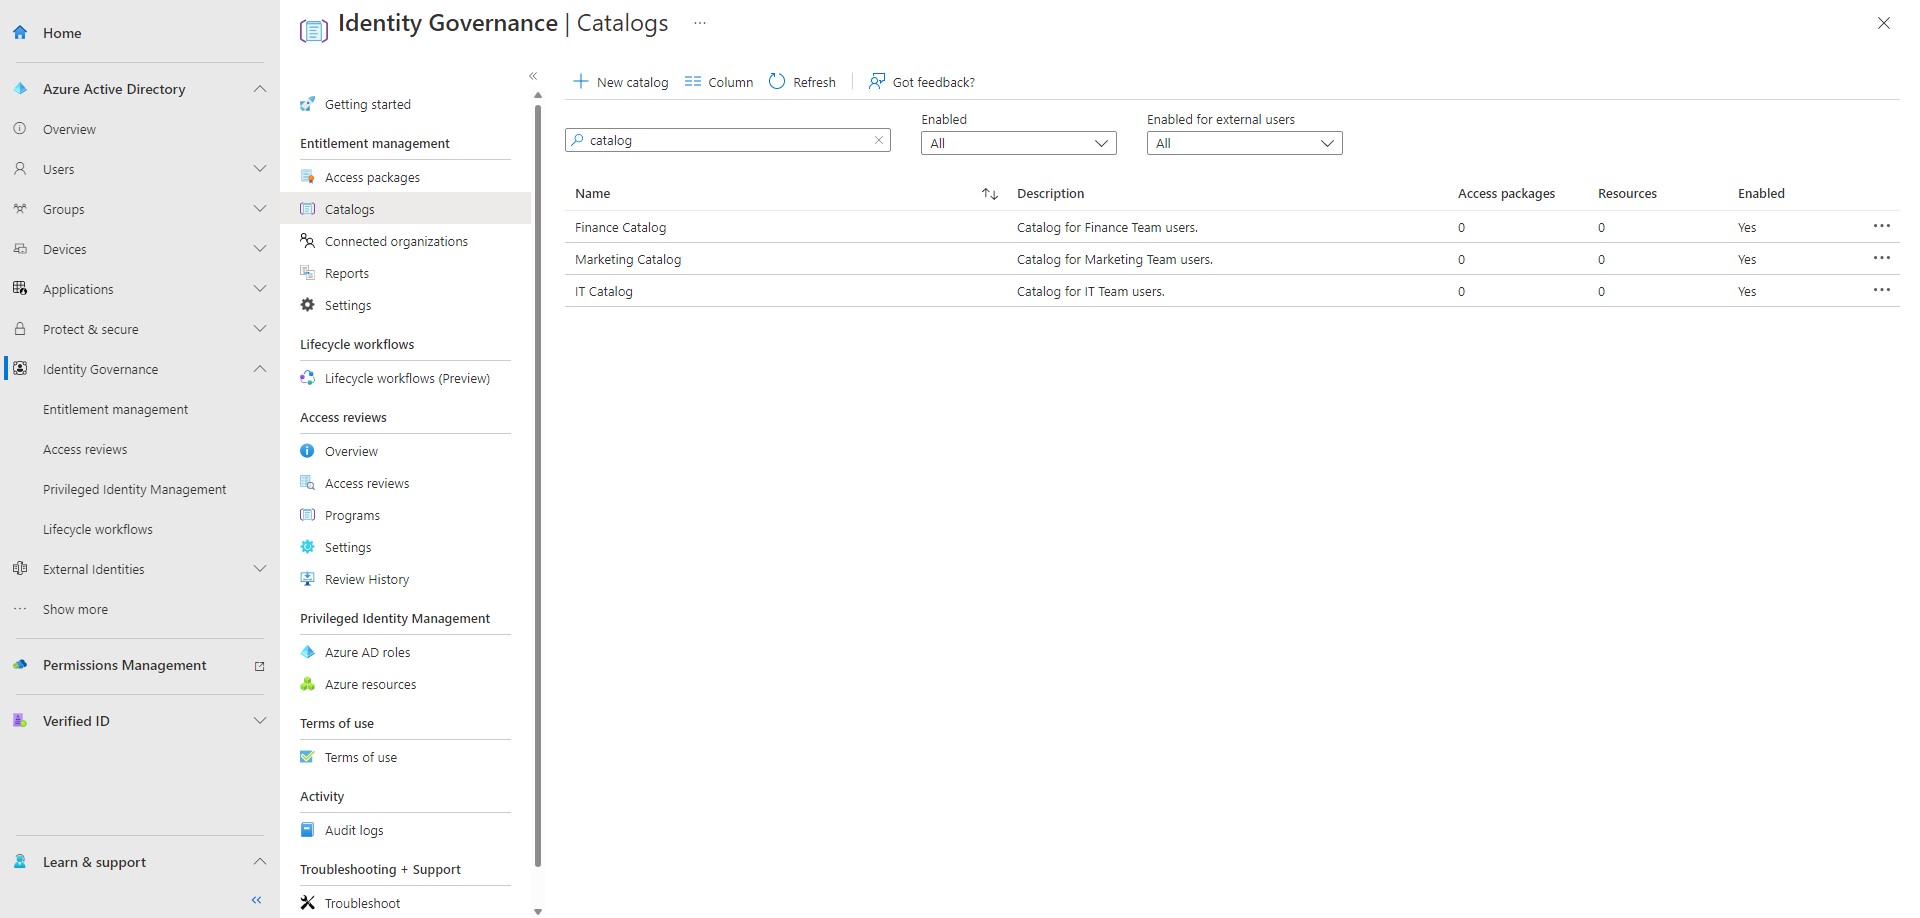Open the Enabled filter dropdown
The height and width of the screenshot is (918, 1920).
point(1018,142)
